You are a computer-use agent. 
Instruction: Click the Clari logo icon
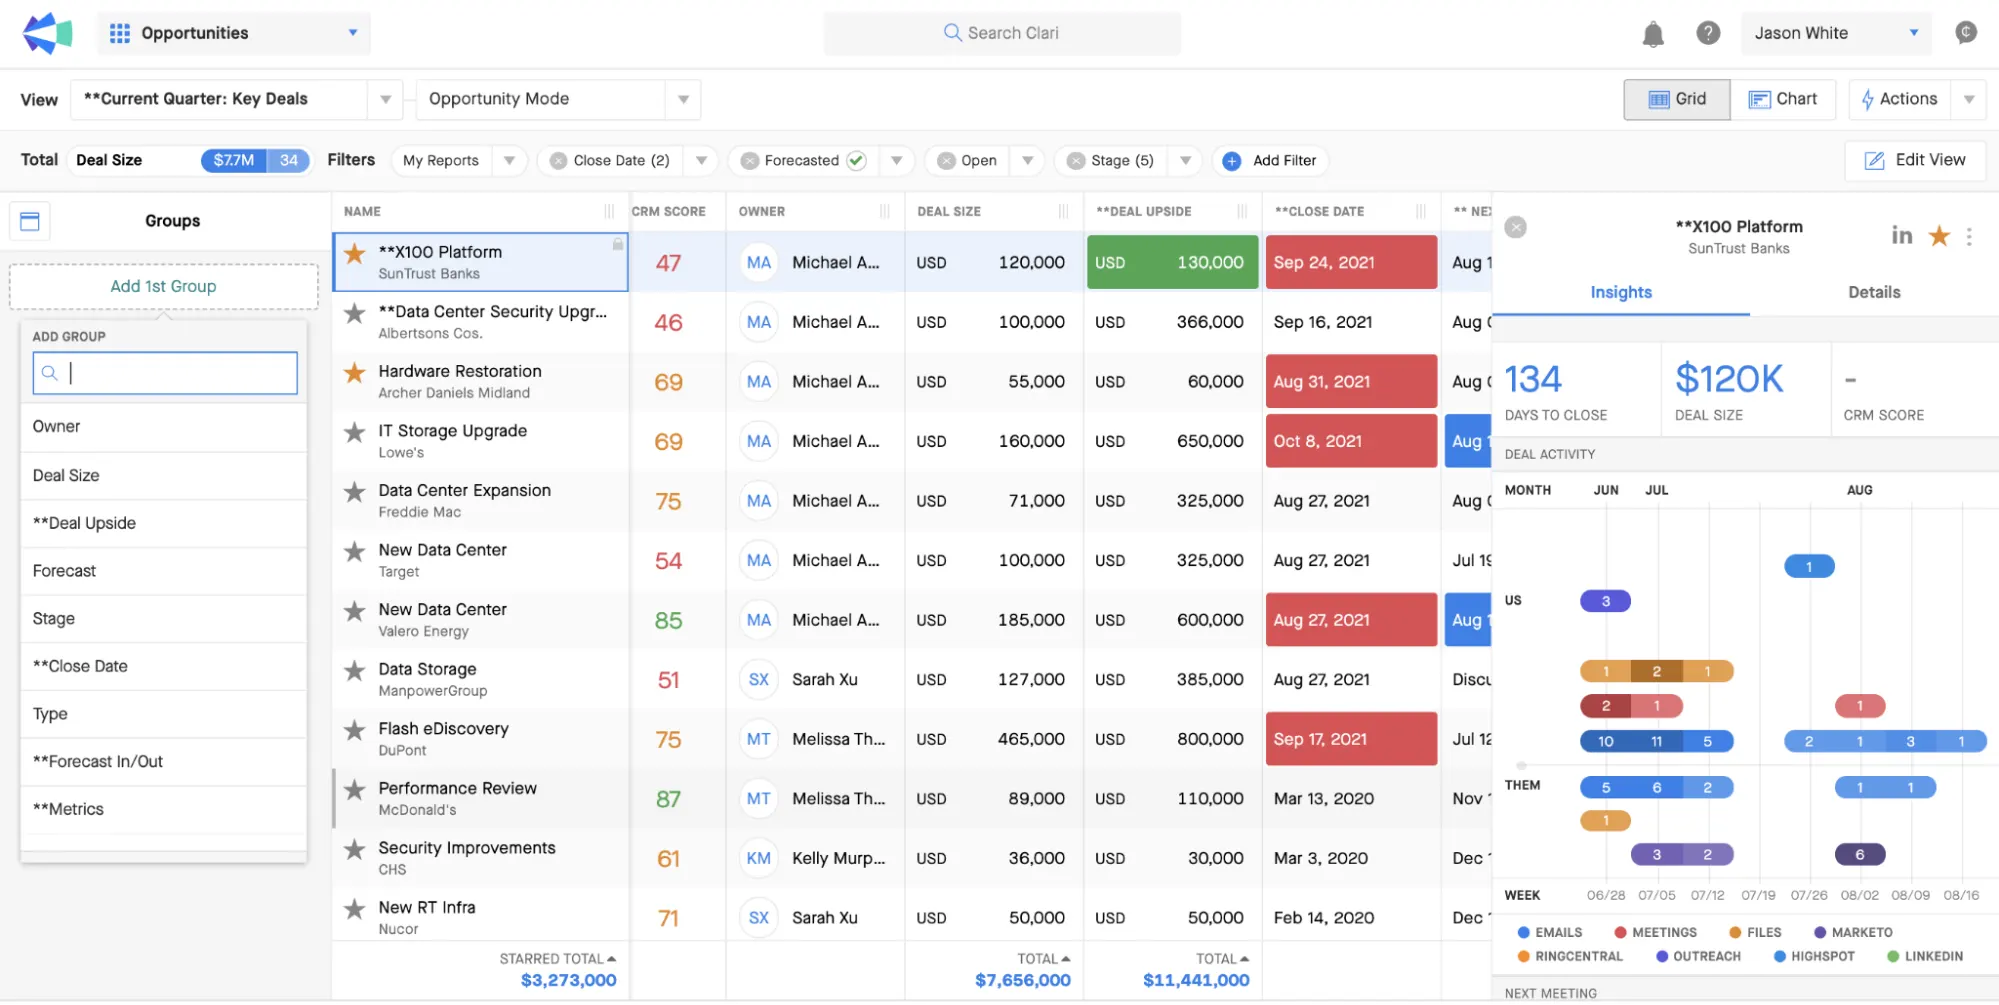[47, 33]
